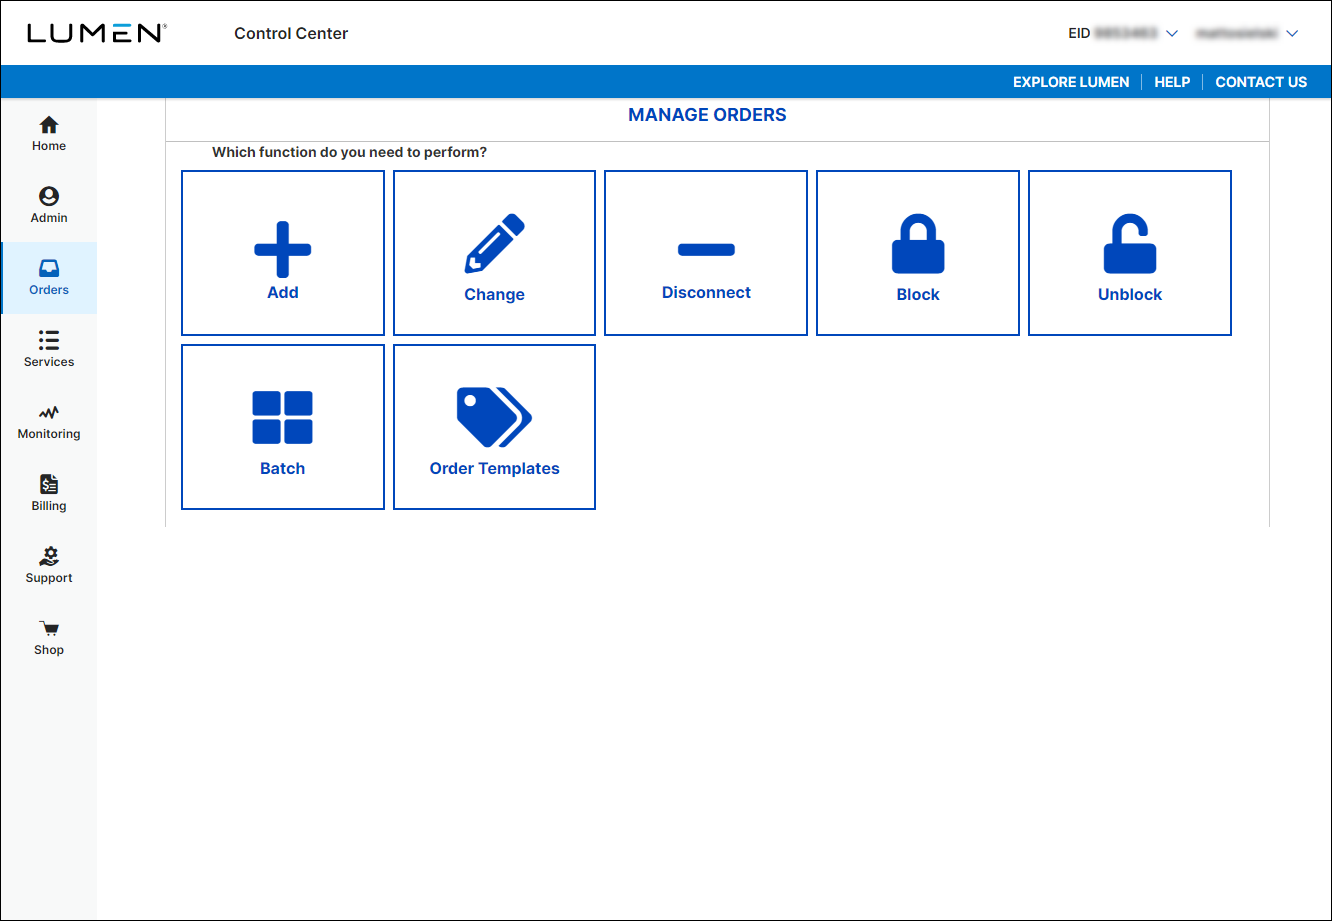
Task: Open the Explore Lumen link
Action: [x=1071, y=82]
